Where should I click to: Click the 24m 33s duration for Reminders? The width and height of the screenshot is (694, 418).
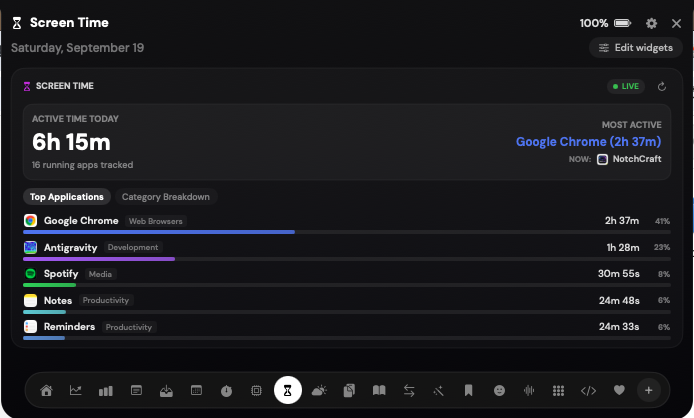(619, 327)
